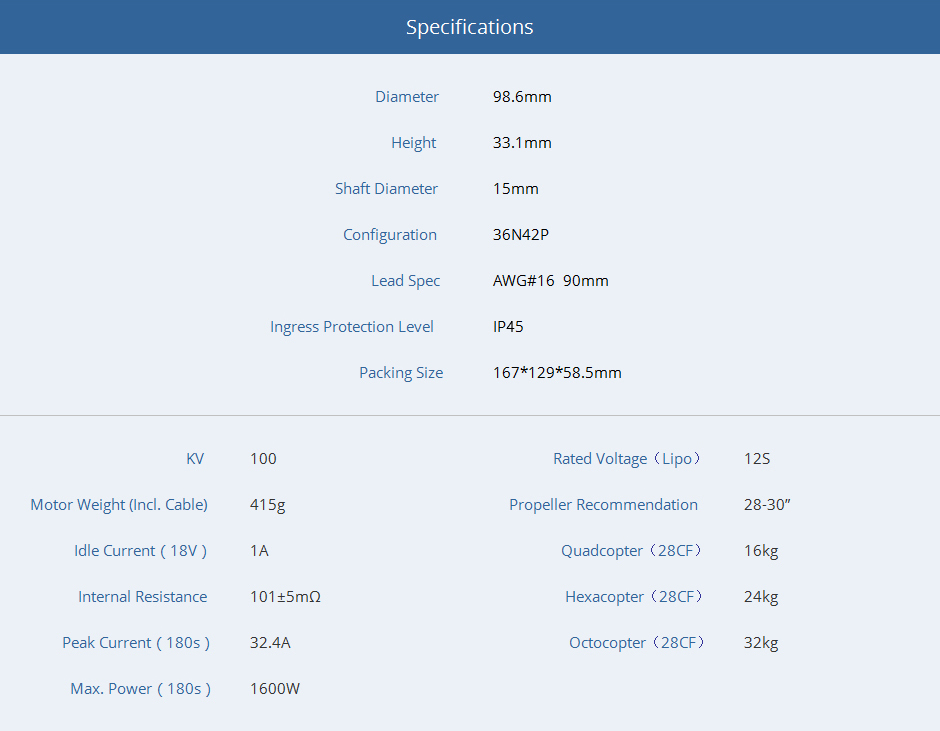Select the Diameter value 98.6mm
This screenshot has width=940, height=731.
pyautogui.click(x=522, y=97)
